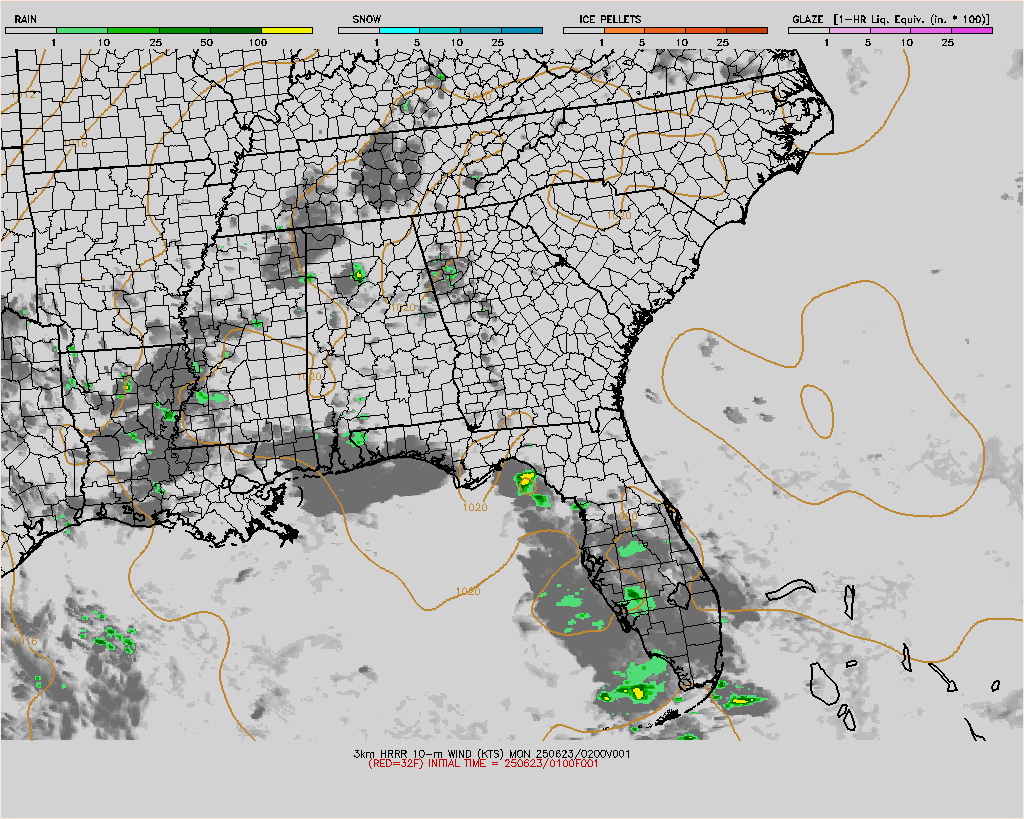This screenshot has width=1024, height=819.
Task: Click the red '(RED=32F) INITIAL TIME' caption
Action: [x=483, y=763]
